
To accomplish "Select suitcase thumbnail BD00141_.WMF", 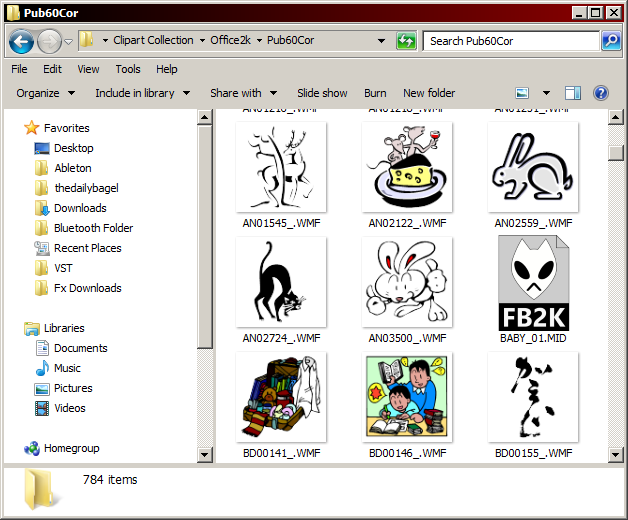I will [x=281, y=397].
